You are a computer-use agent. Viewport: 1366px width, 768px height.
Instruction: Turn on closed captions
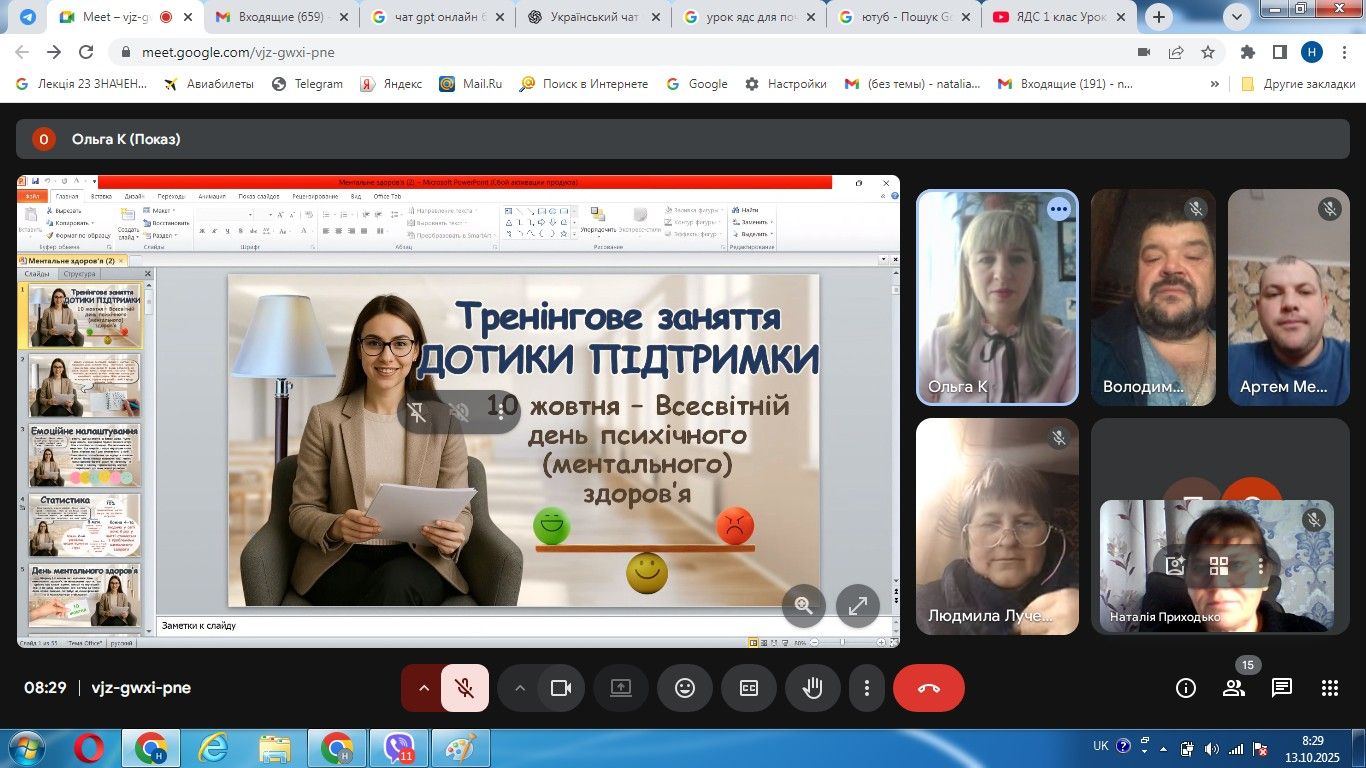(749, 688)
